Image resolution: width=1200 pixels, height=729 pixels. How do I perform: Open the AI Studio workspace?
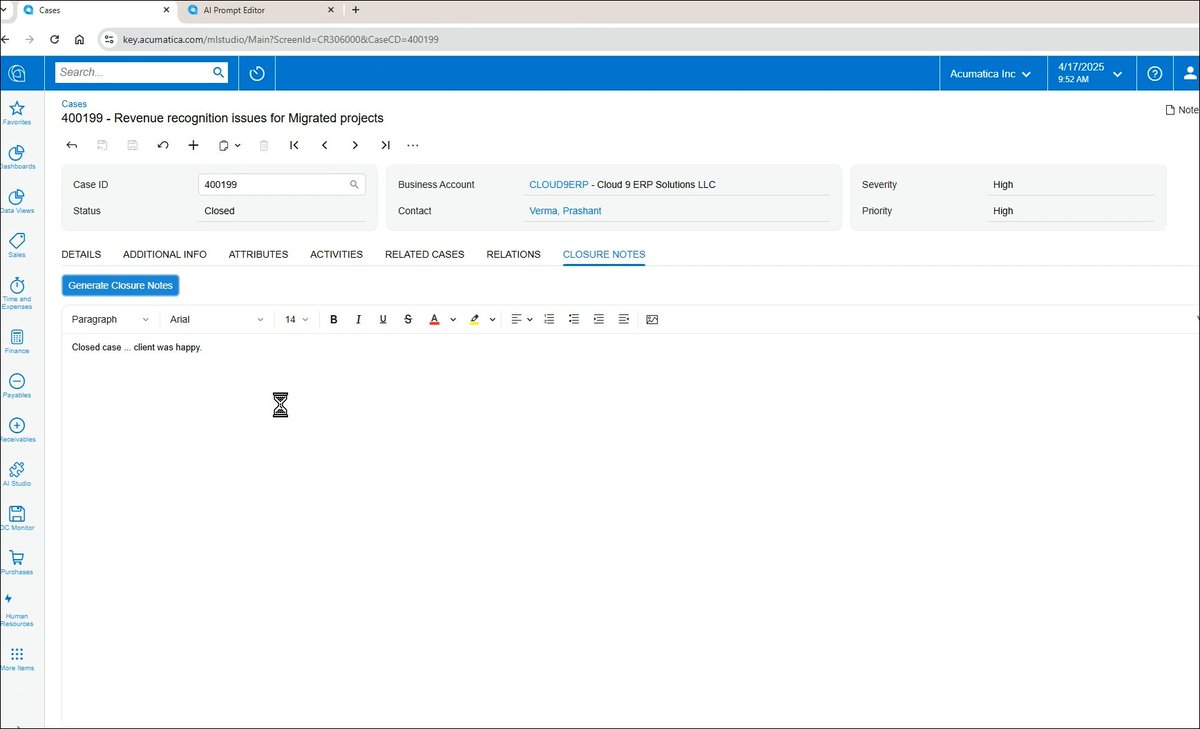(x=16, y=474)
